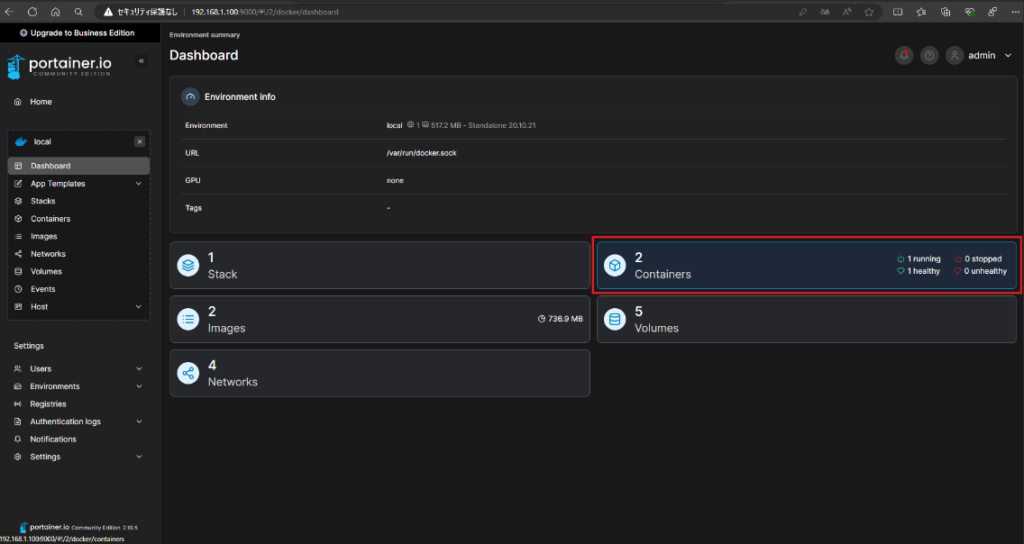Open browser collections toolbar icon
The width and height of the screenshot is (1024, 544).
(x=945, y=12)
